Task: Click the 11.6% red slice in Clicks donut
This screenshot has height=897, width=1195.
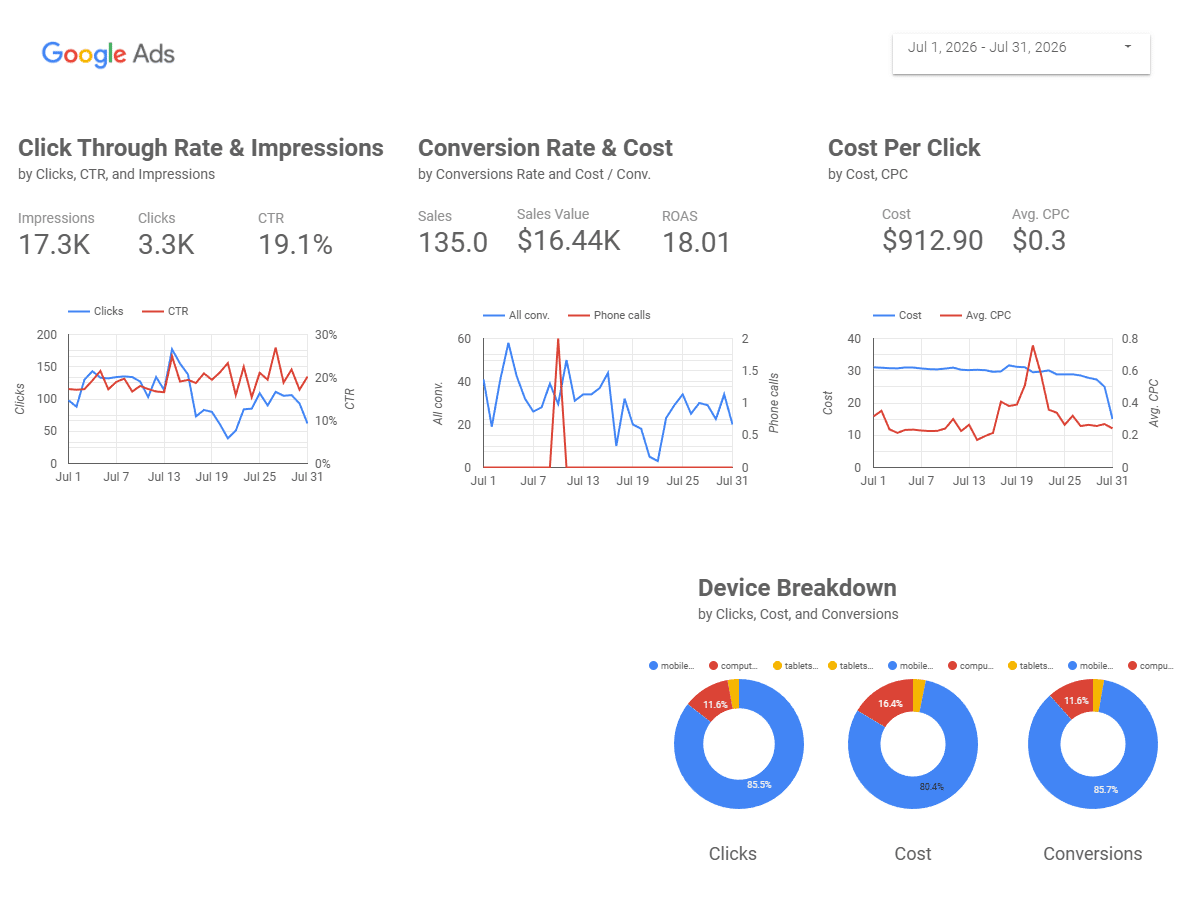Action: coord(714,705)
